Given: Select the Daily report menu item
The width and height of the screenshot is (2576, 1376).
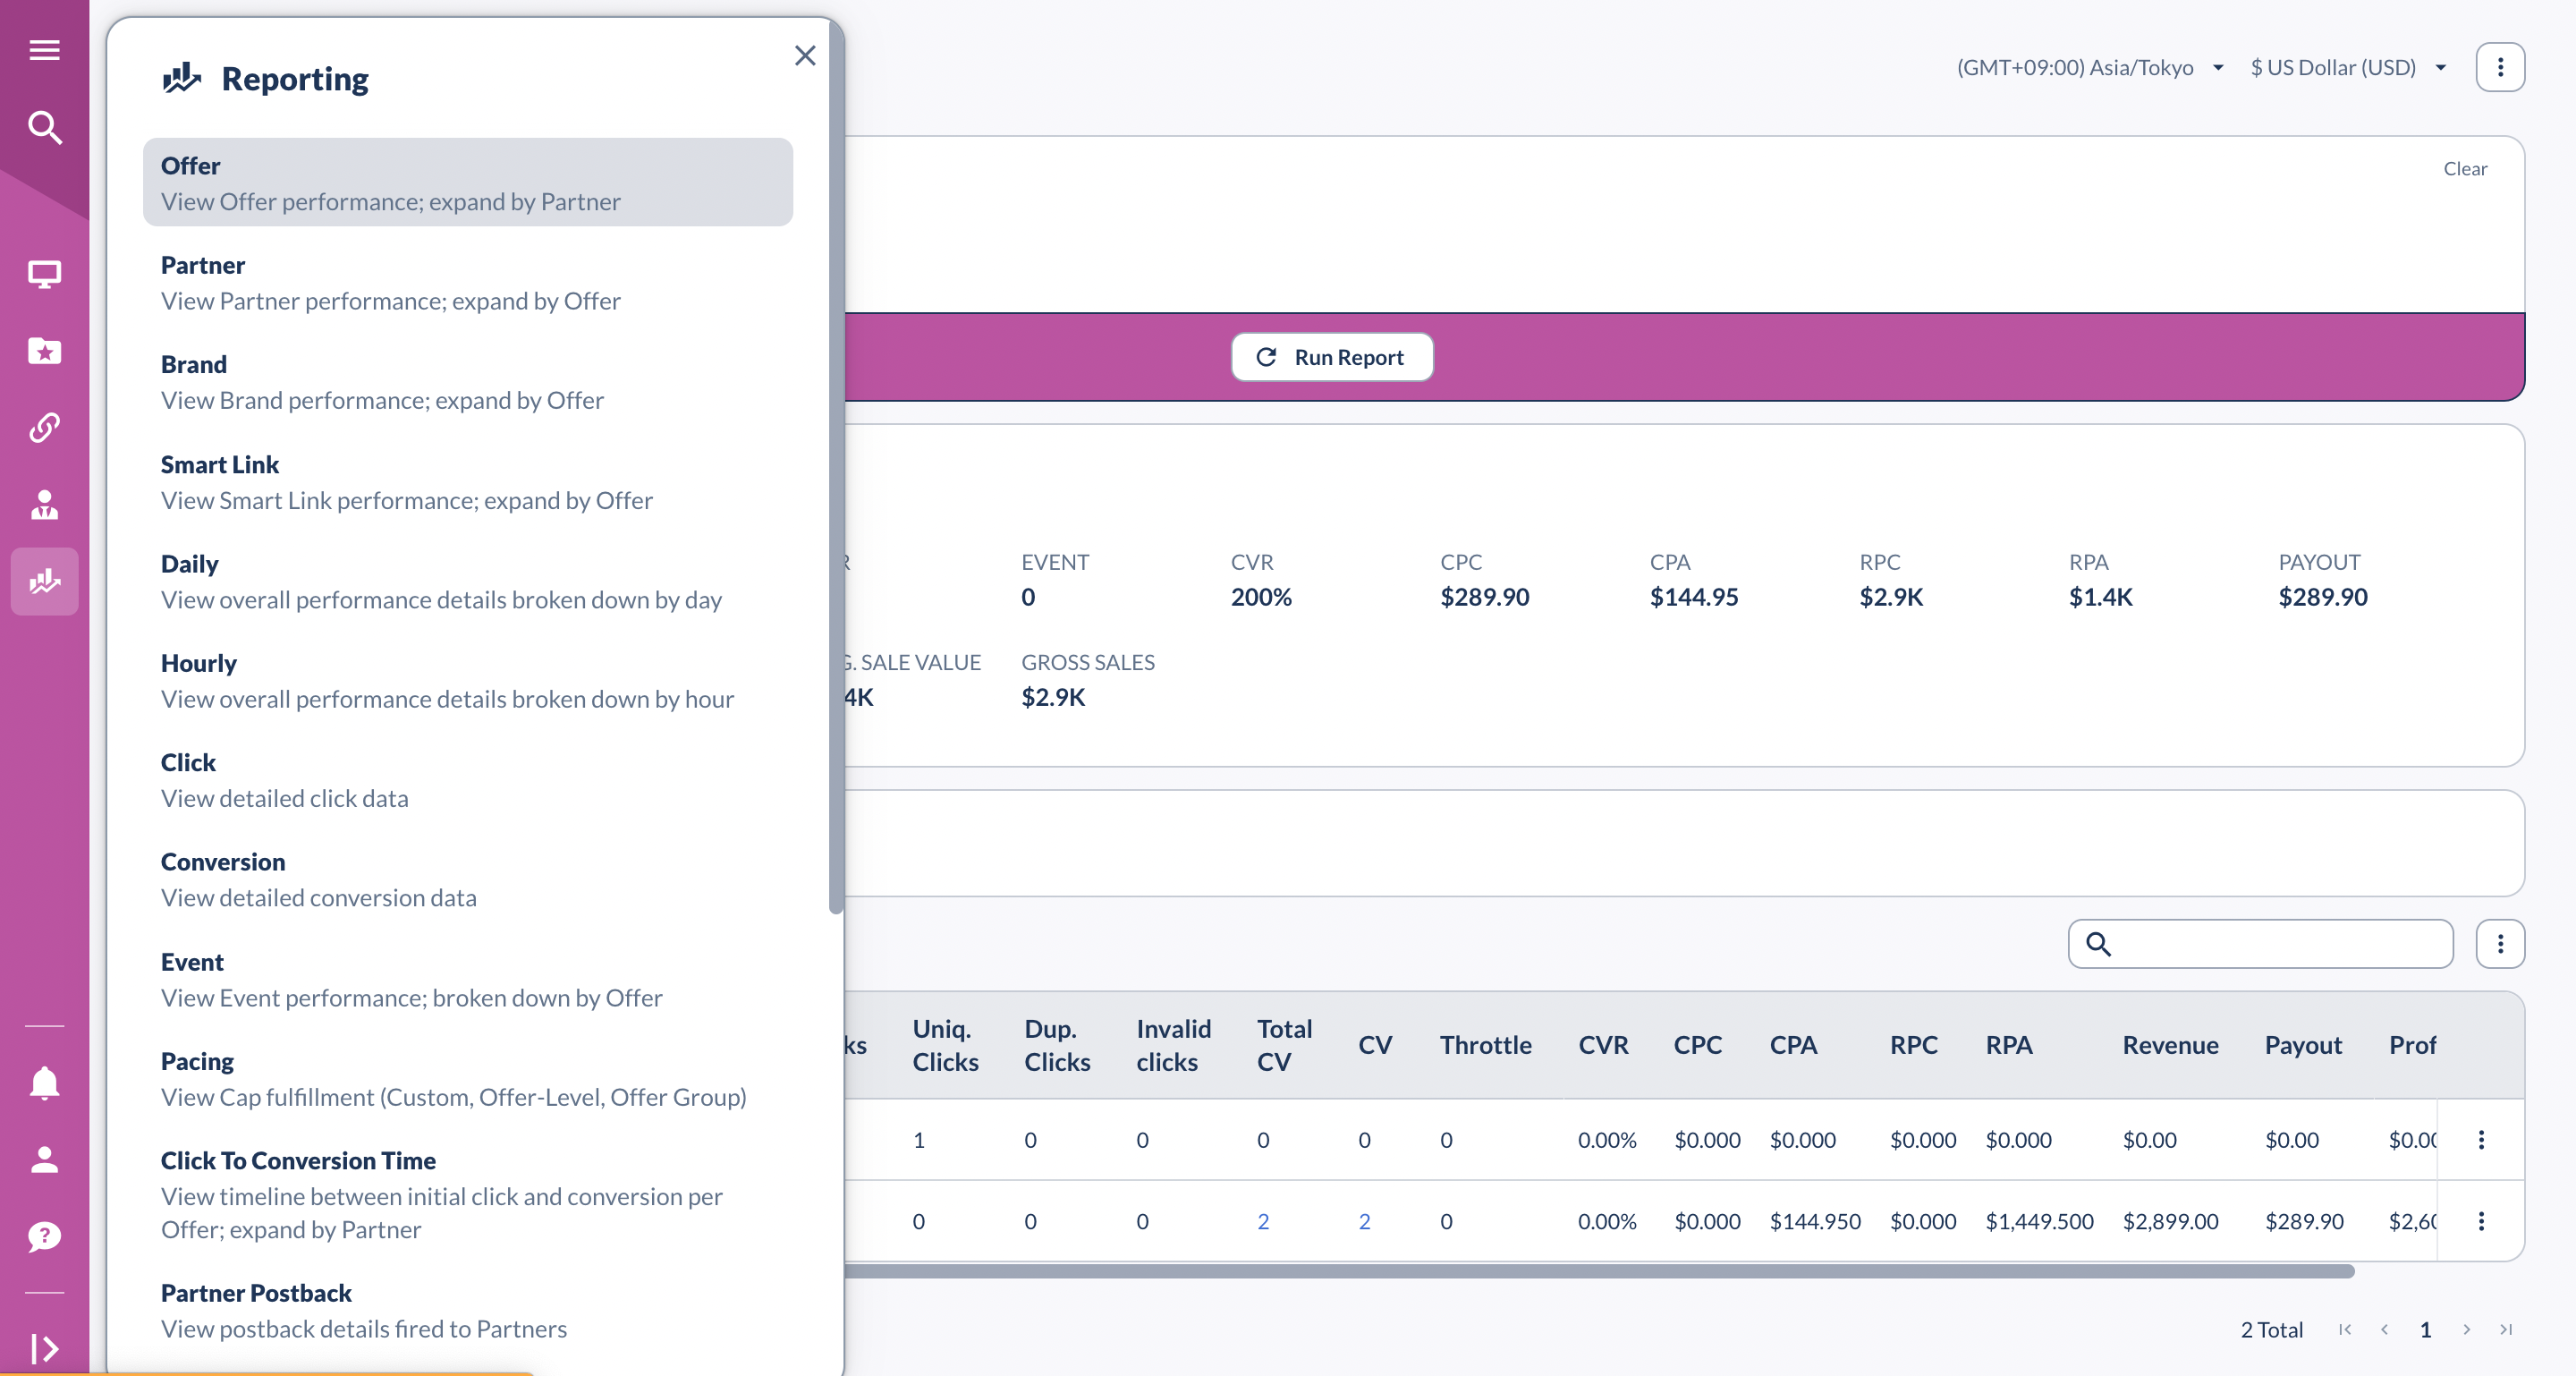Looking at the screenshot, I should tap(467, 581).
